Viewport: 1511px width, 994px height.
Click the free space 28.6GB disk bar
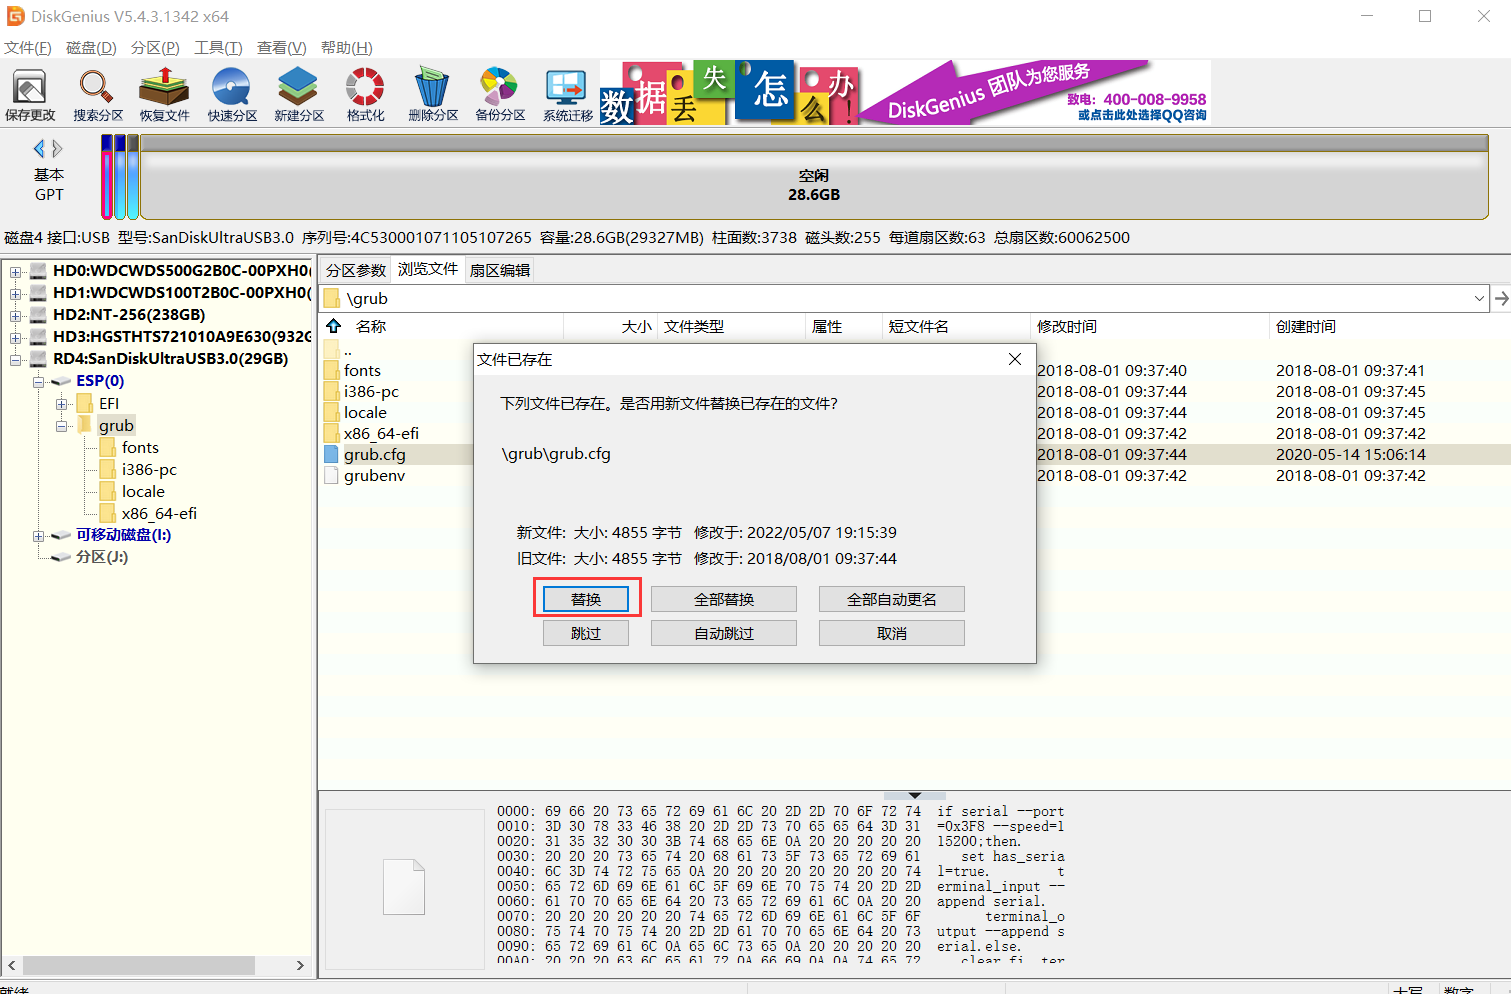(x=813, y=185)
